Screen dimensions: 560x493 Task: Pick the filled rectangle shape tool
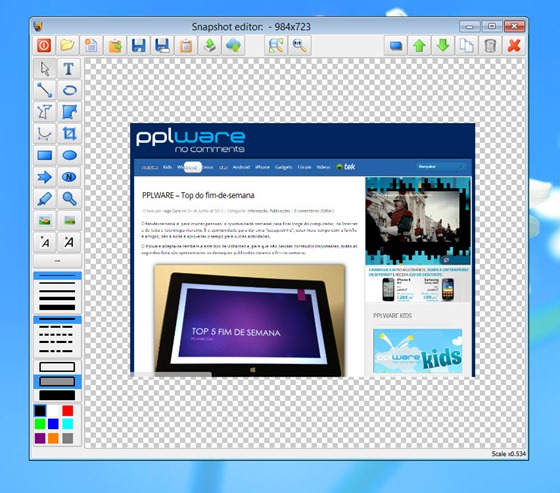tap(45, 155)
